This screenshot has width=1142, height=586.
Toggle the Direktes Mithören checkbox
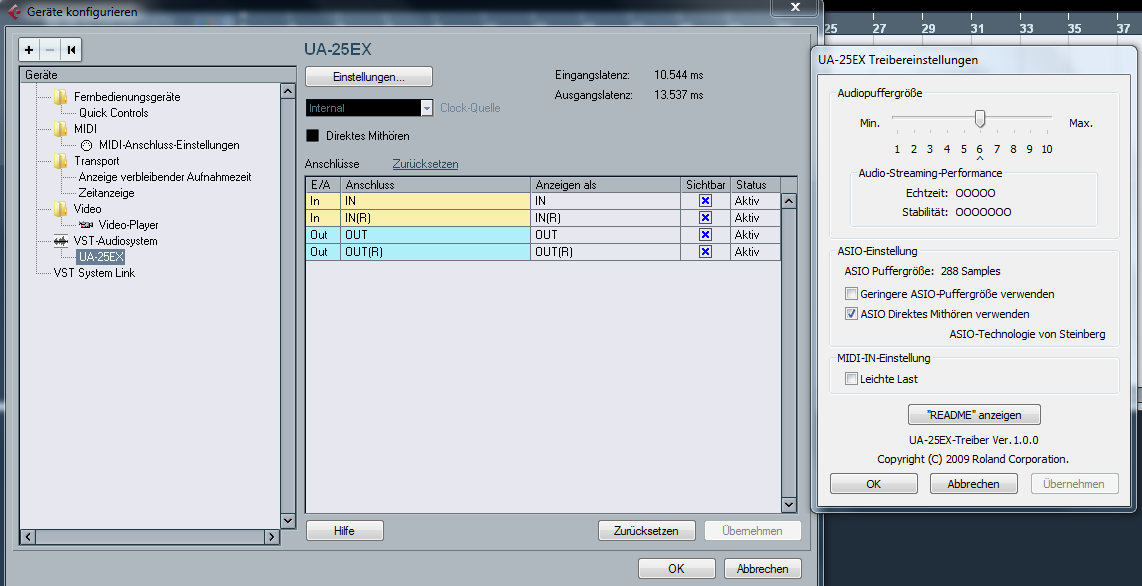click(312, 135)
